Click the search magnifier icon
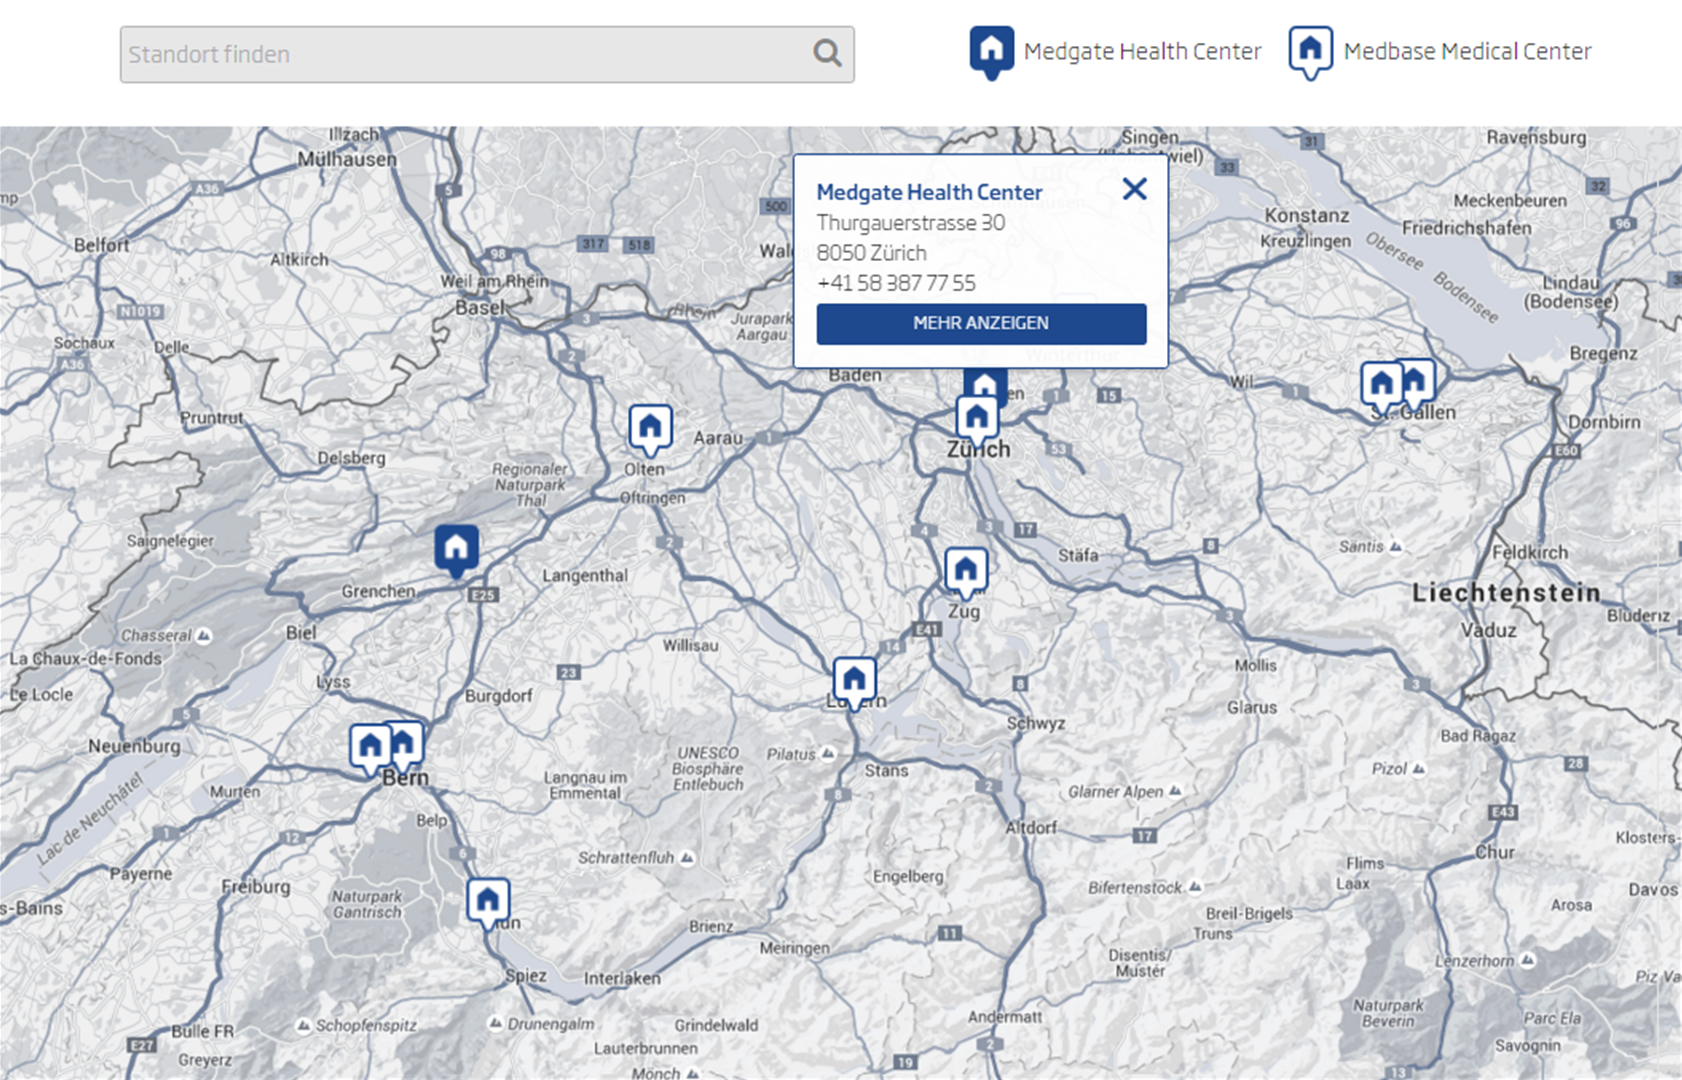The width and height of the screenshot is (1682, 1080). click(x=827, y=53)
